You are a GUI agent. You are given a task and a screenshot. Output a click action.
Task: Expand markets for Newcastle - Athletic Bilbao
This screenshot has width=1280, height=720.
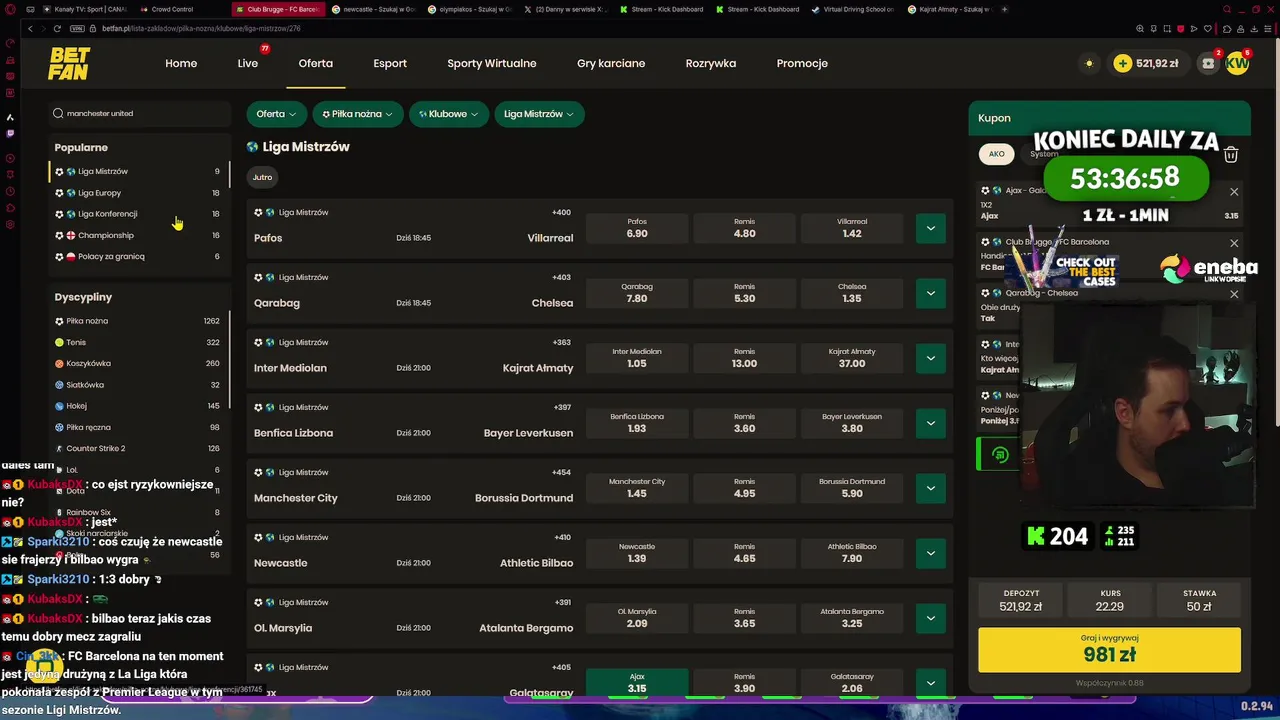(930, 553)
